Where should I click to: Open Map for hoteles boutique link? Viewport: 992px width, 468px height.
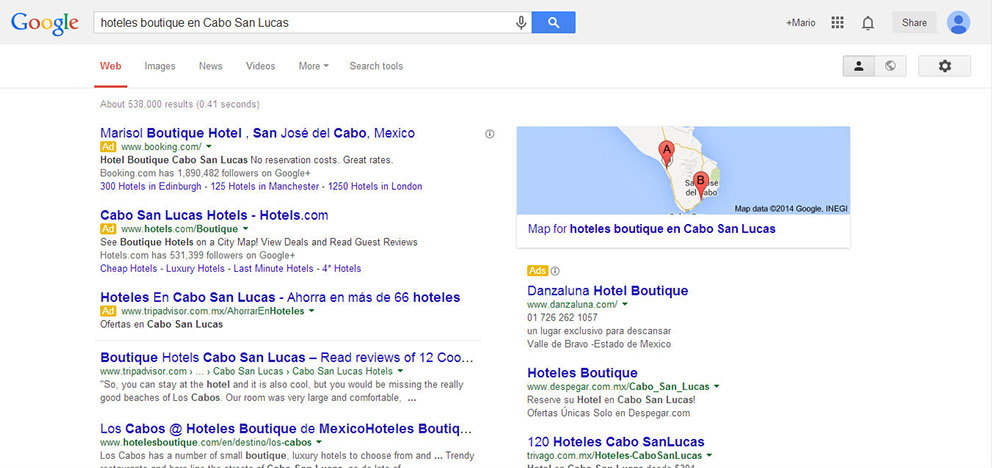click(x=652, y=229)
